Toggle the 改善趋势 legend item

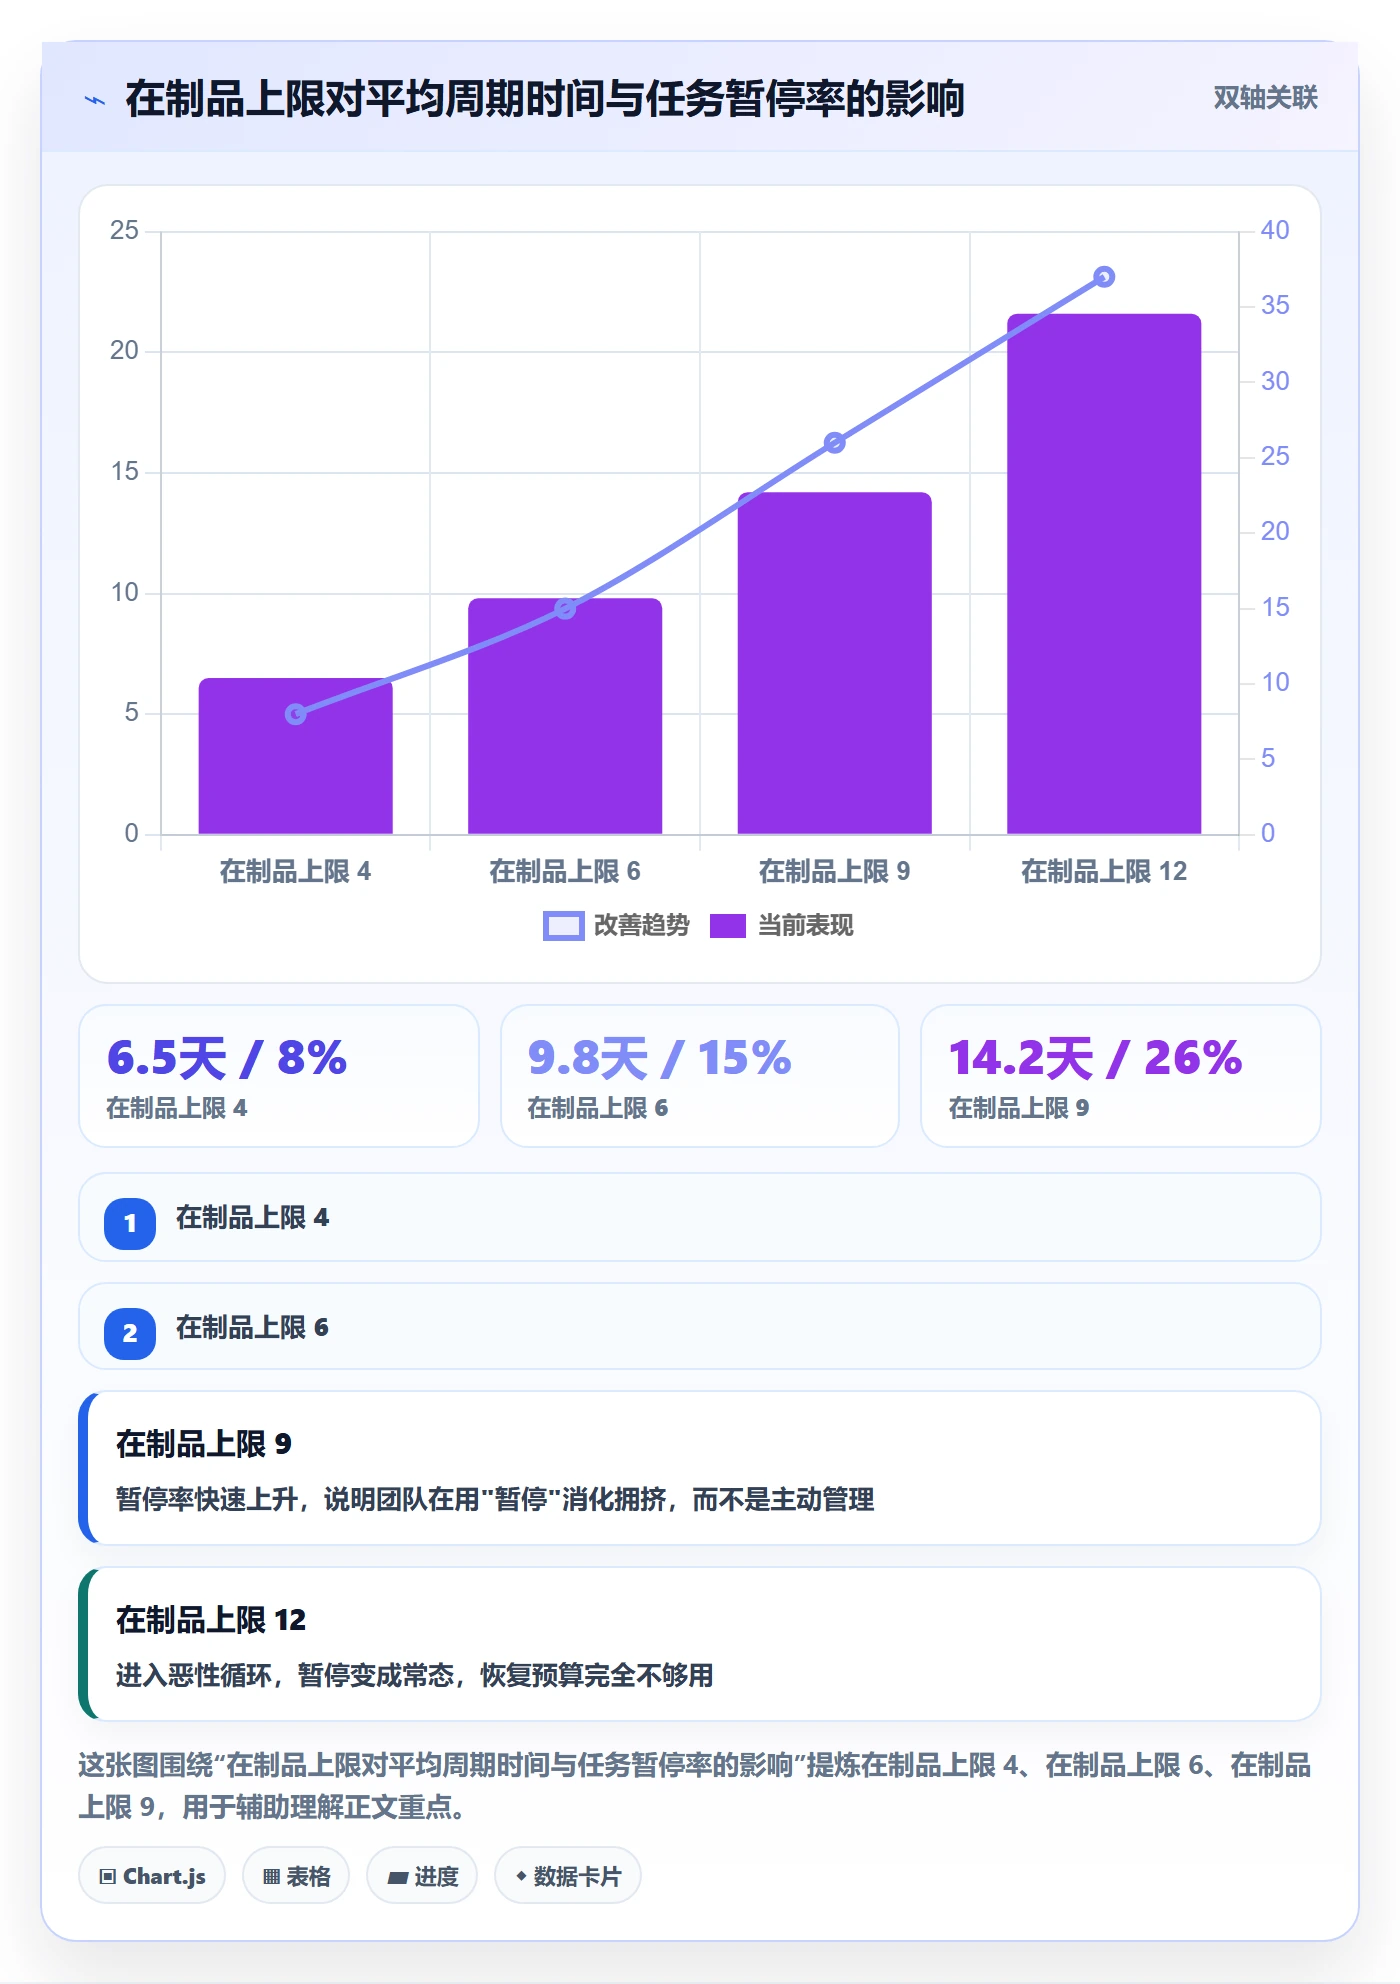pos(616,926)
